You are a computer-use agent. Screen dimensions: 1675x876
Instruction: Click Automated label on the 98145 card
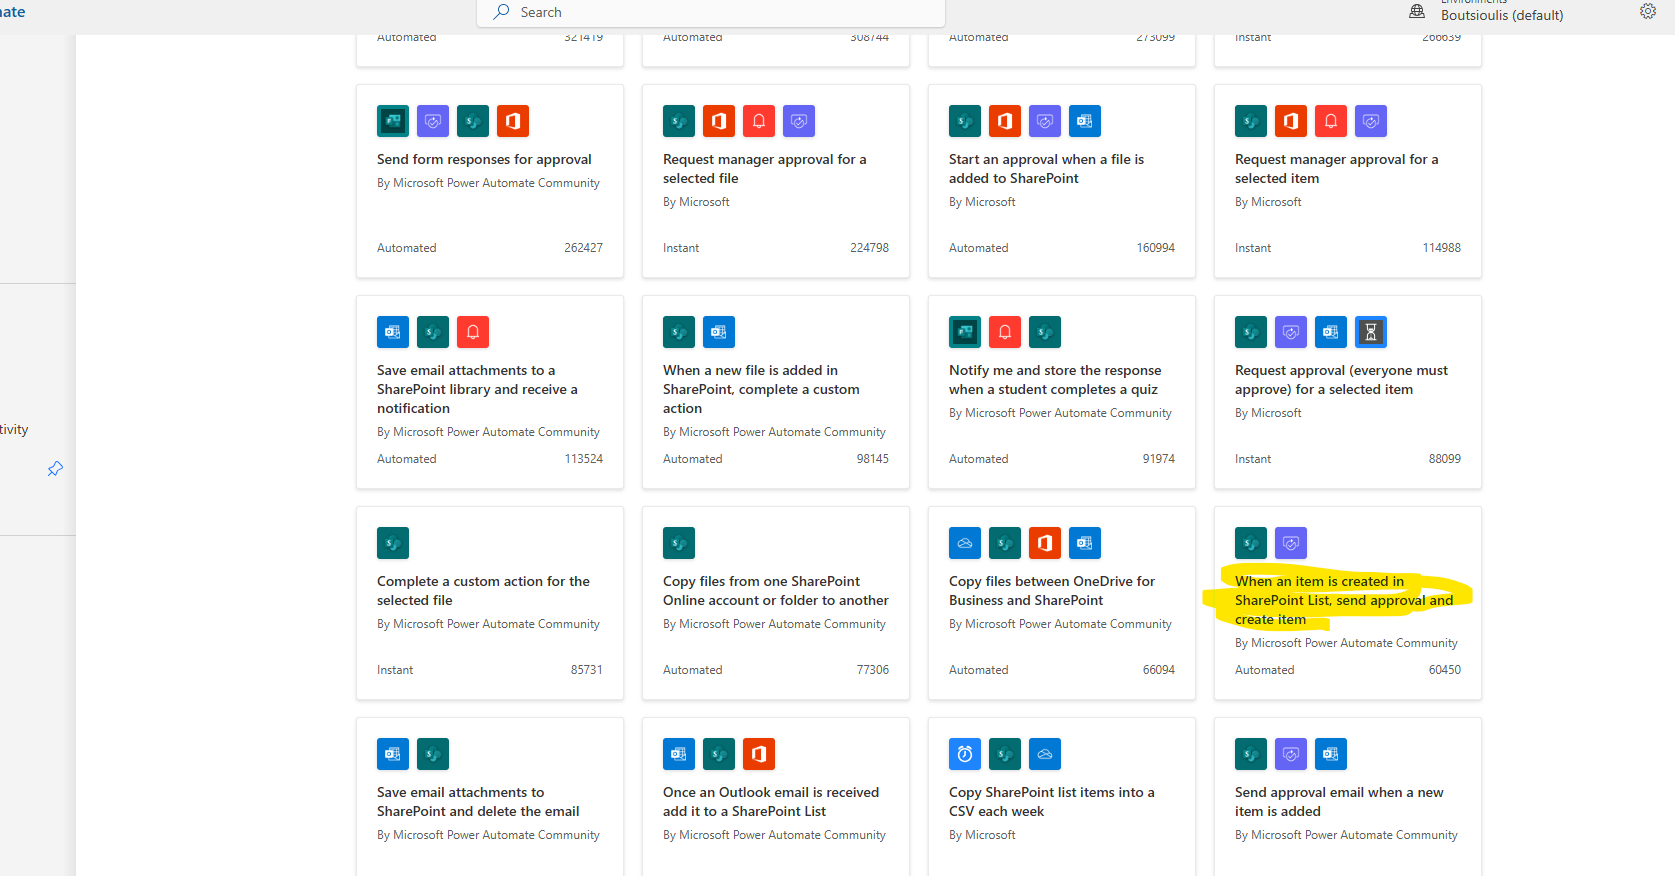click(x=692, y=459)
